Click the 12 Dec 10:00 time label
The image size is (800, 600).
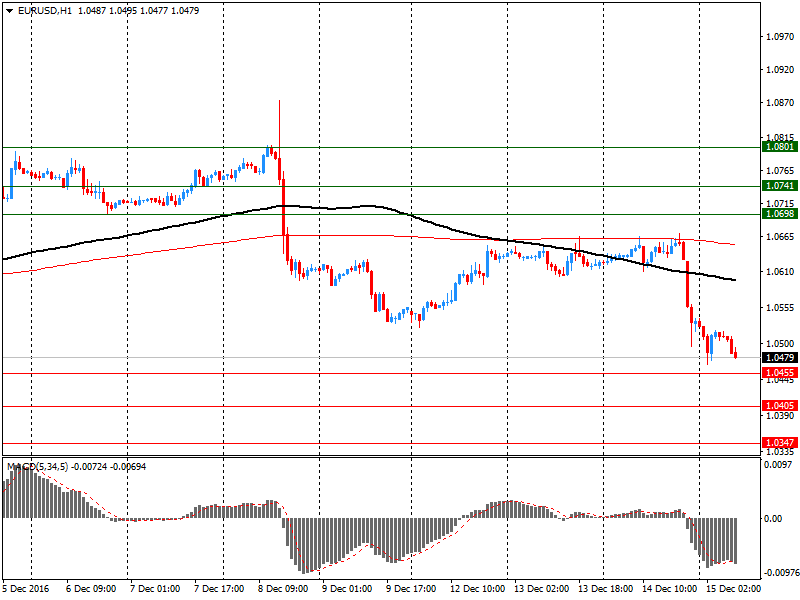[x=478, y=589]
